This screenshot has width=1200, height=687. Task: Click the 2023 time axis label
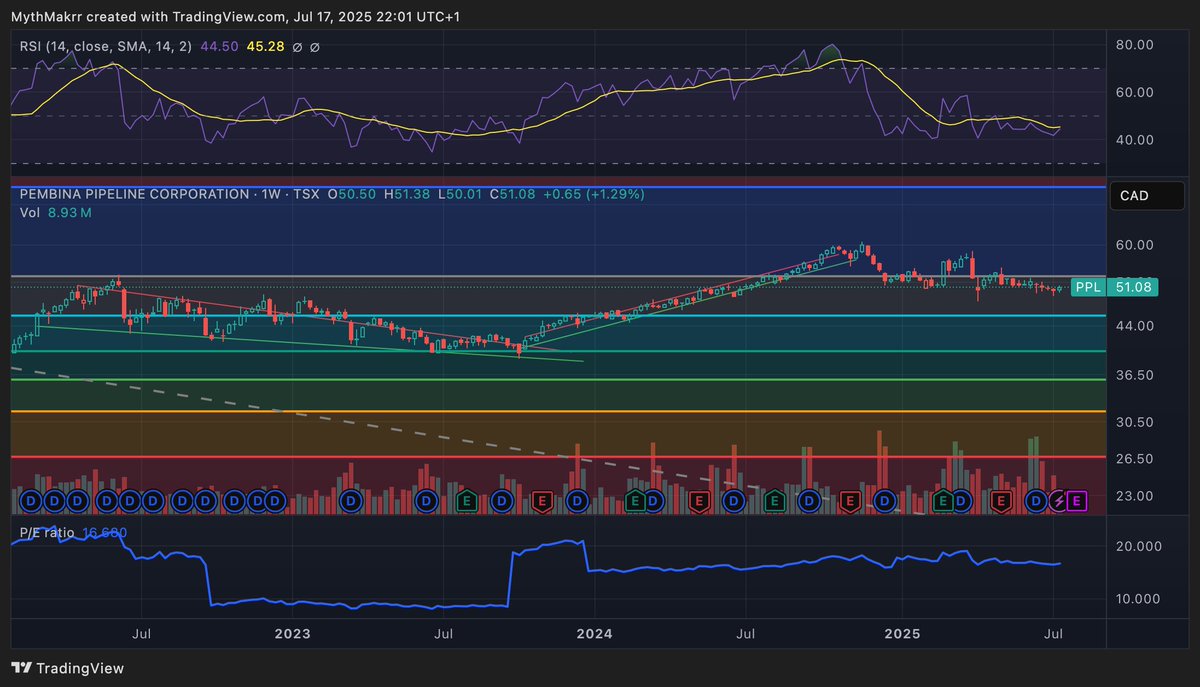tap(292, 633)
